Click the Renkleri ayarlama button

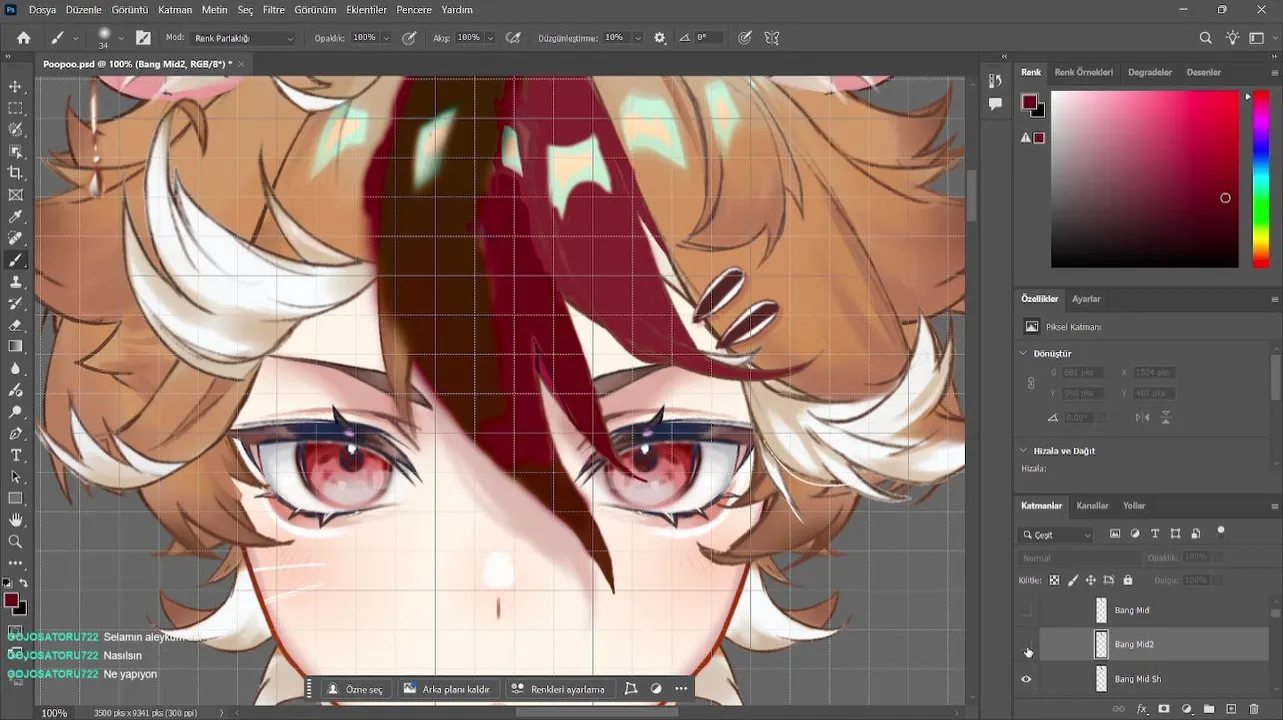(558, 689)
